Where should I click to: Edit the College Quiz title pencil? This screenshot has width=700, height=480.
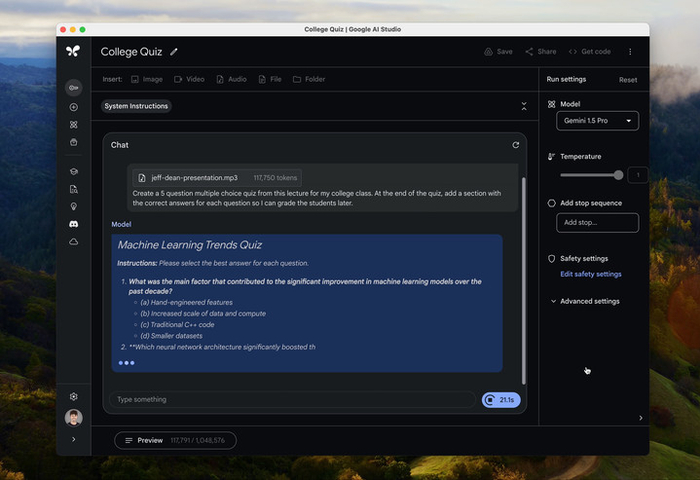pyautogui.click(x=174, y=52)
